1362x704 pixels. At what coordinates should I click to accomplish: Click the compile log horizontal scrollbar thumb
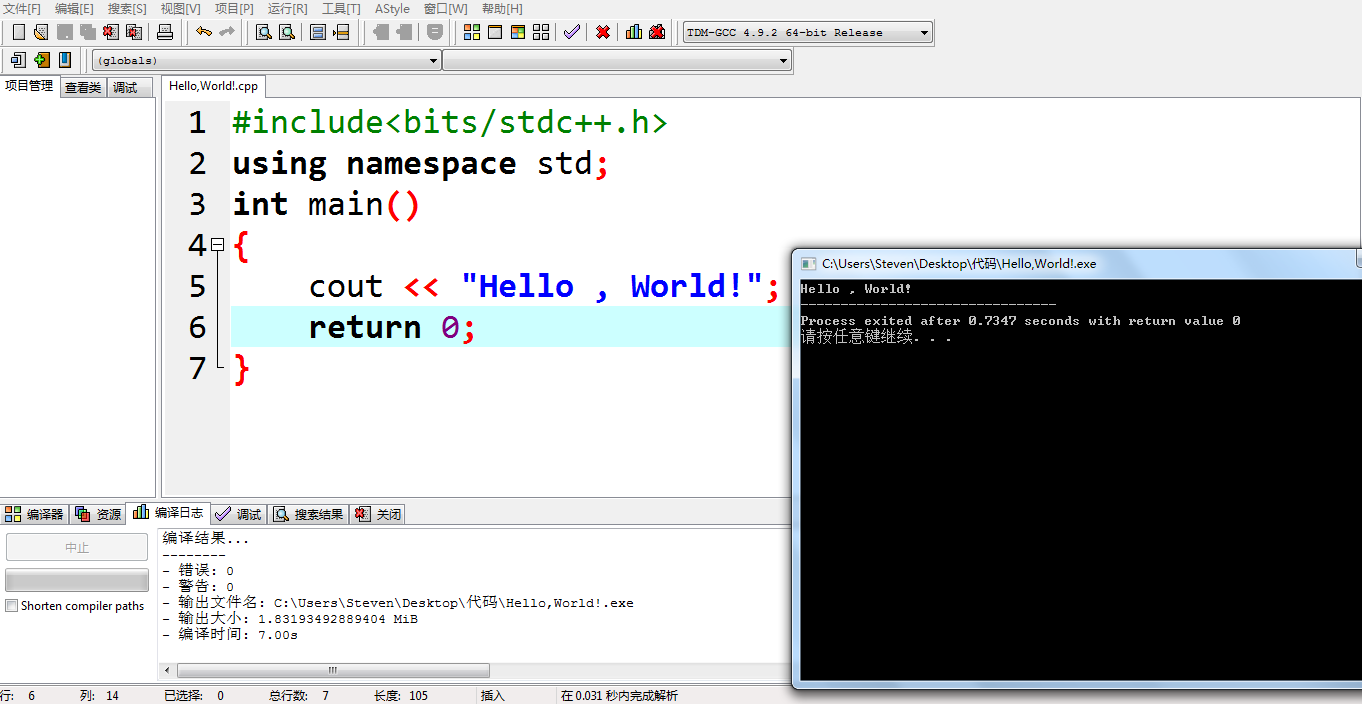pyautogui.click(x=333, y=671)
